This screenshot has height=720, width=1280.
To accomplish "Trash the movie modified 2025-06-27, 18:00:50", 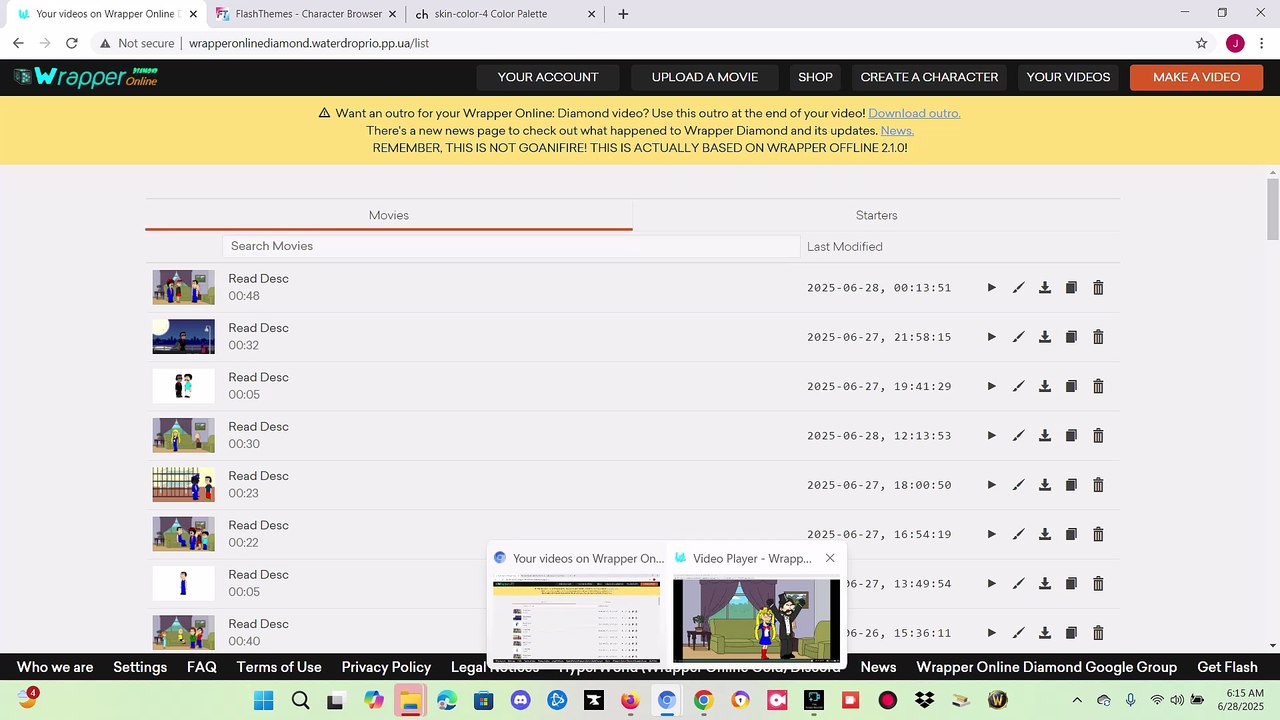I will [x=1098, y=485].
